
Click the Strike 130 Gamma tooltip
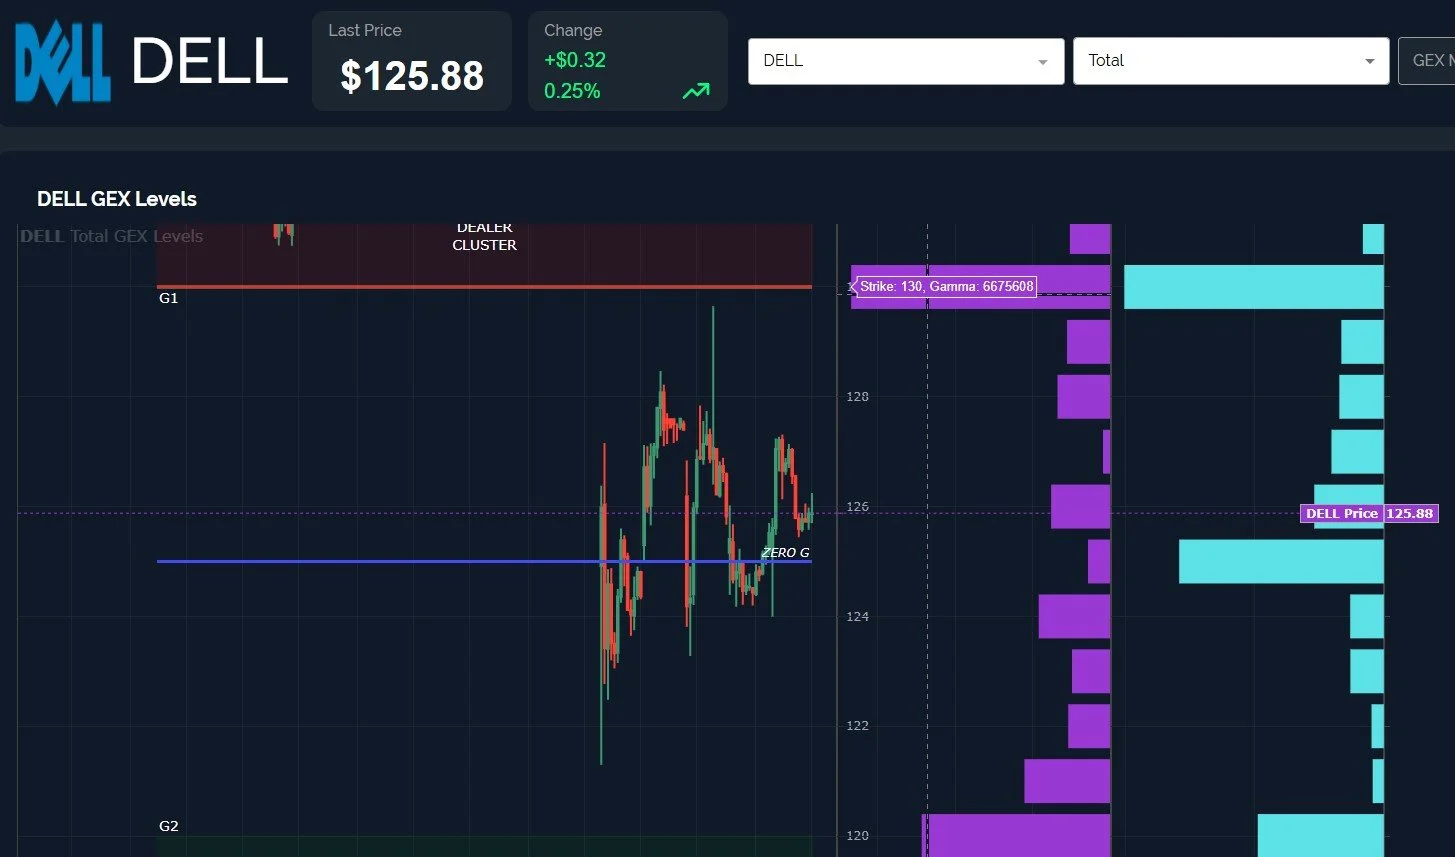946,287
